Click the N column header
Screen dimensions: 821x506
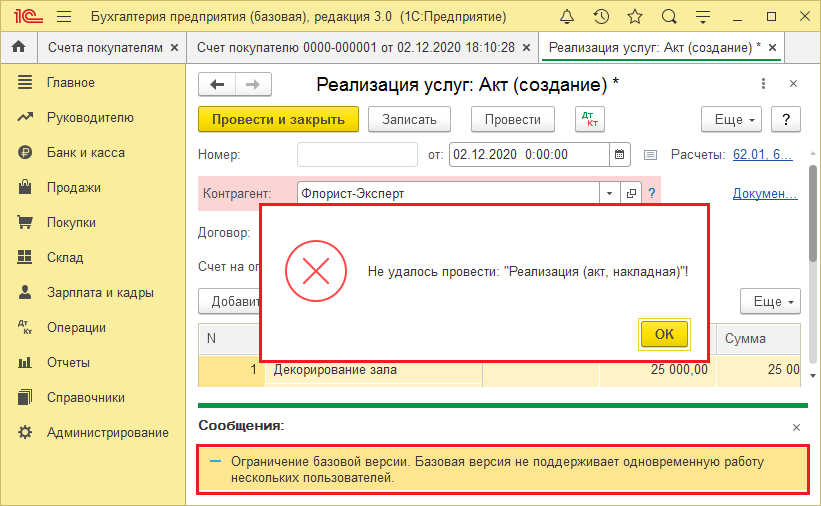[x=230, y=339]
